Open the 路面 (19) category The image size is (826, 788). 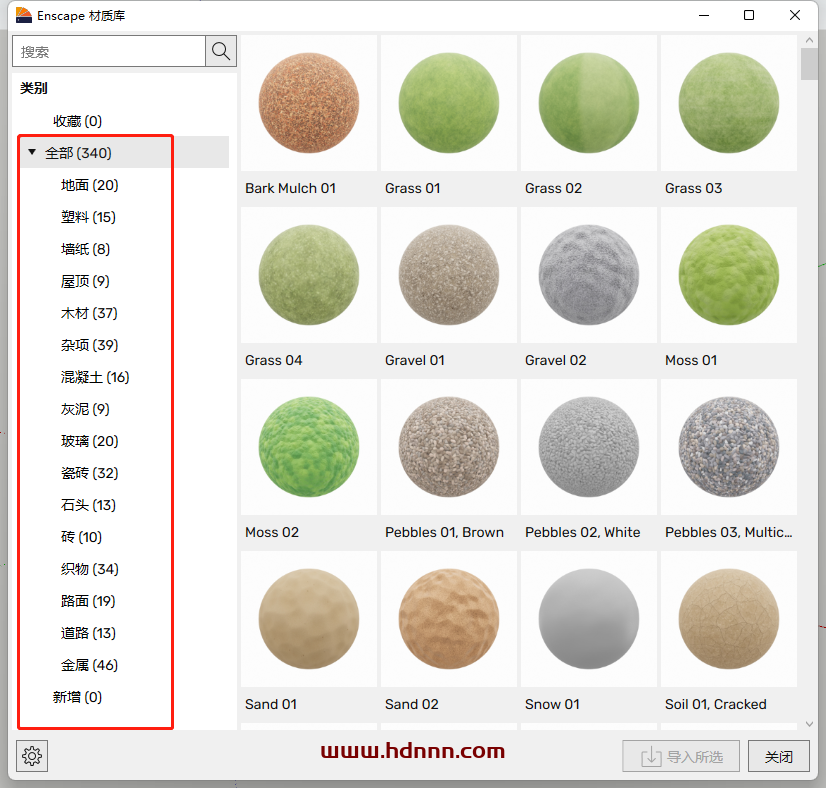pyautogui.click(x=88, y=601)
